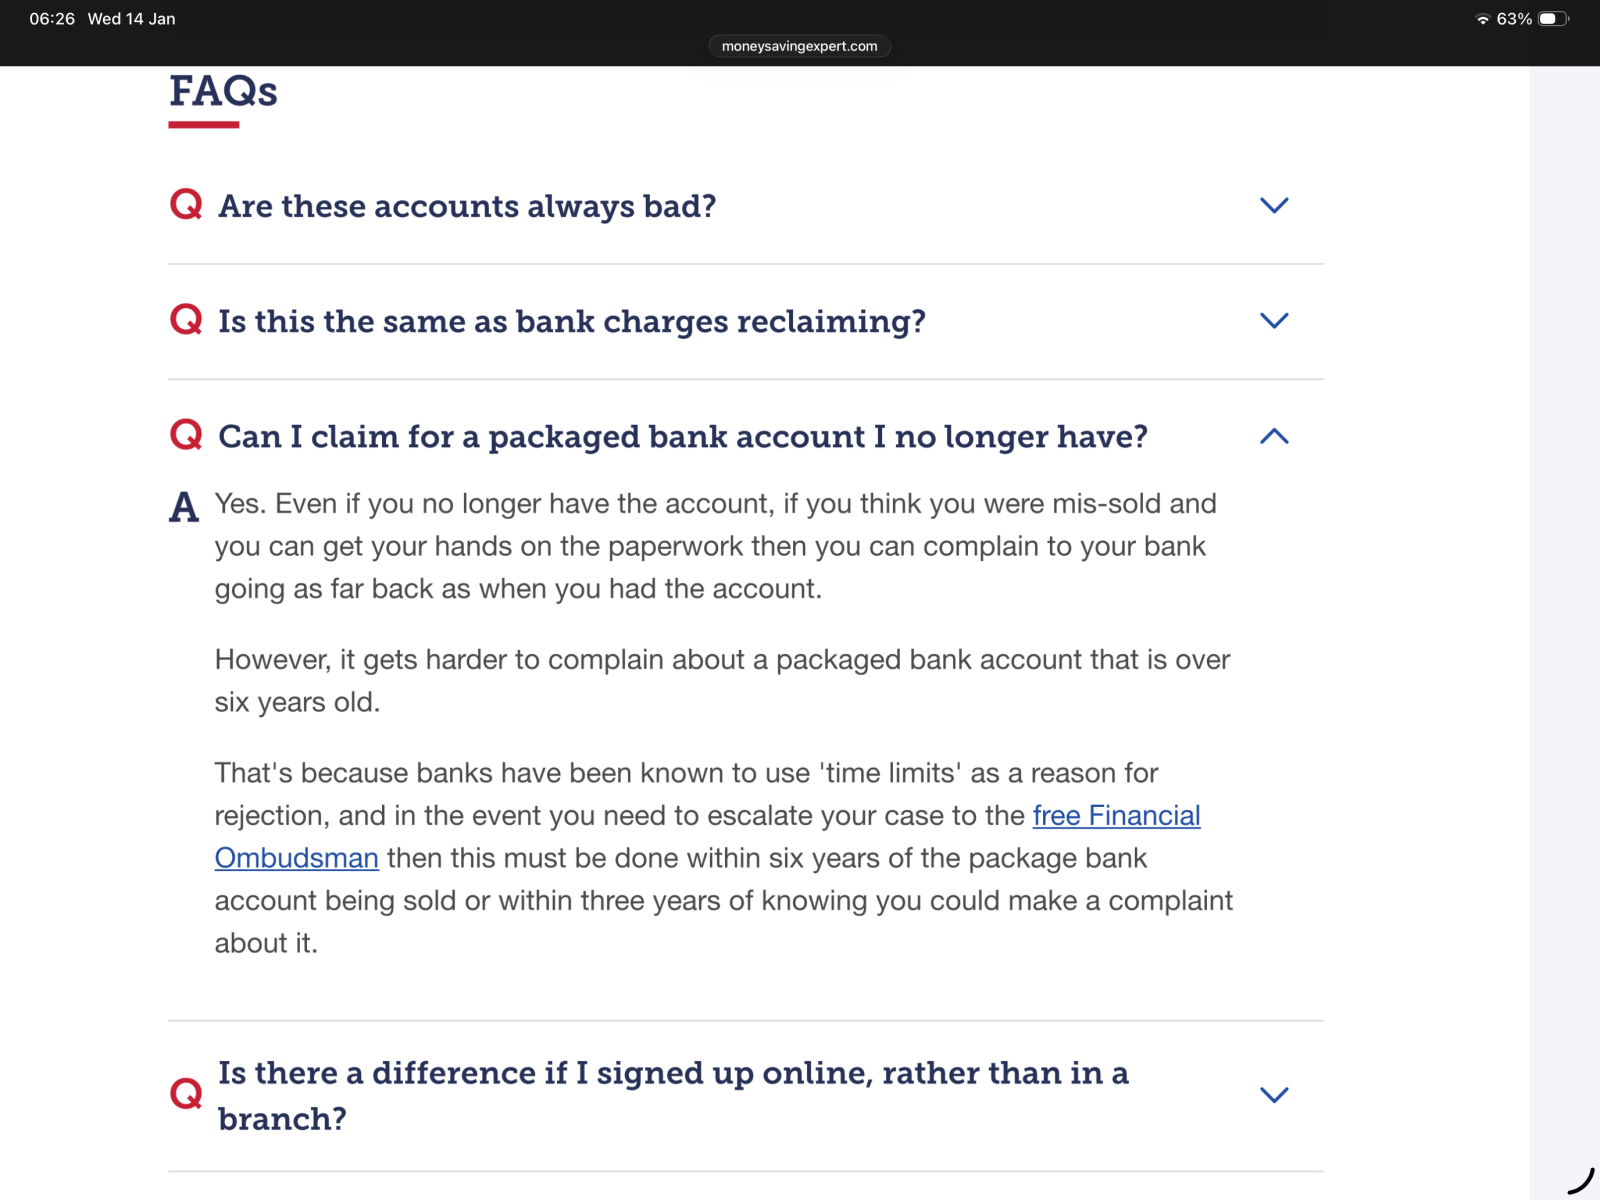Click the Wi-Fi status icon
The height and width of the screenshot is (1200, 1600).
(x=1482, y=19)
